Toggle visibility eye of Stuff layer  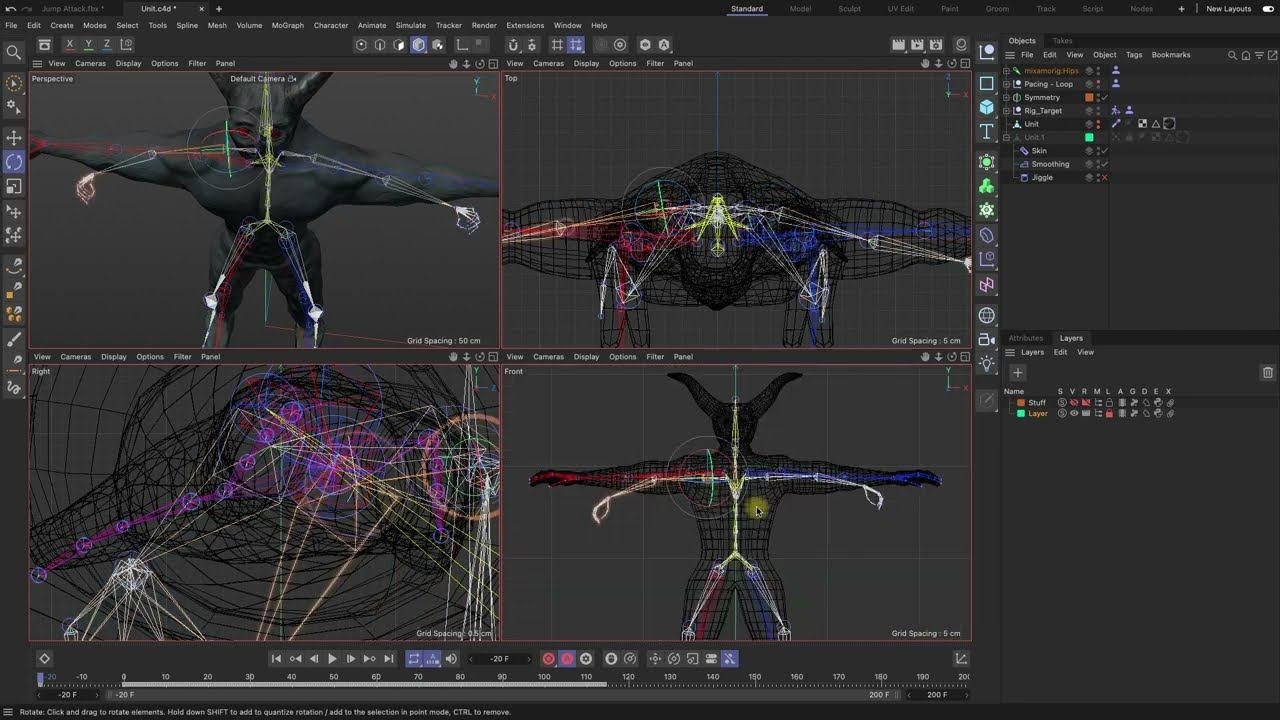point(1074,403)
